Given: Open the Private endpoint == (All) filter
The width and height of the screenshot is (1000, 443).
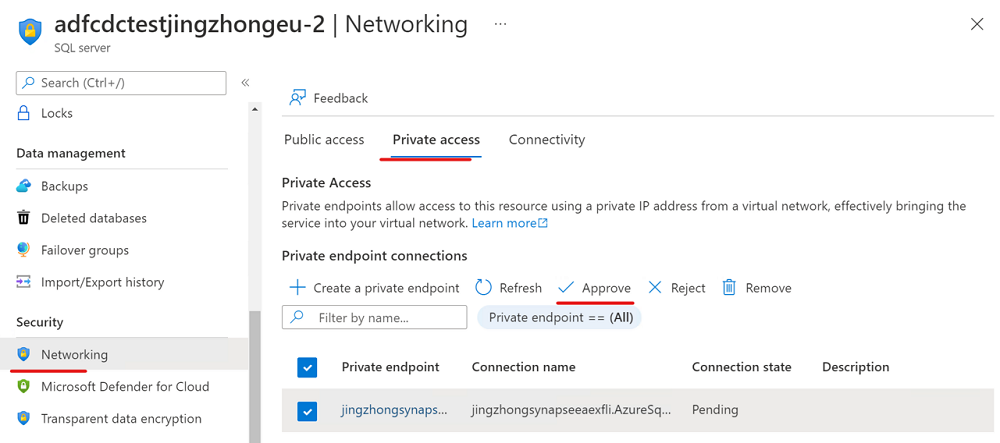Looking at the screenshot, I should (559, 317).
